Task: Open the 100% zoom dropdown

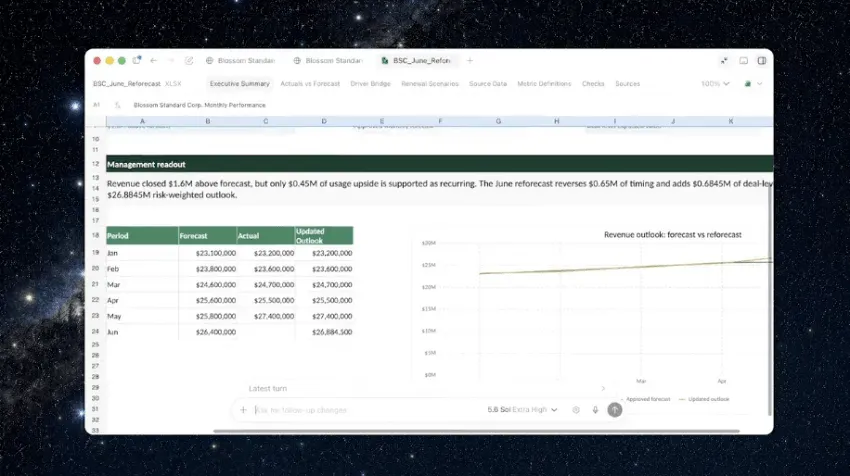Action: pos(715,84)
